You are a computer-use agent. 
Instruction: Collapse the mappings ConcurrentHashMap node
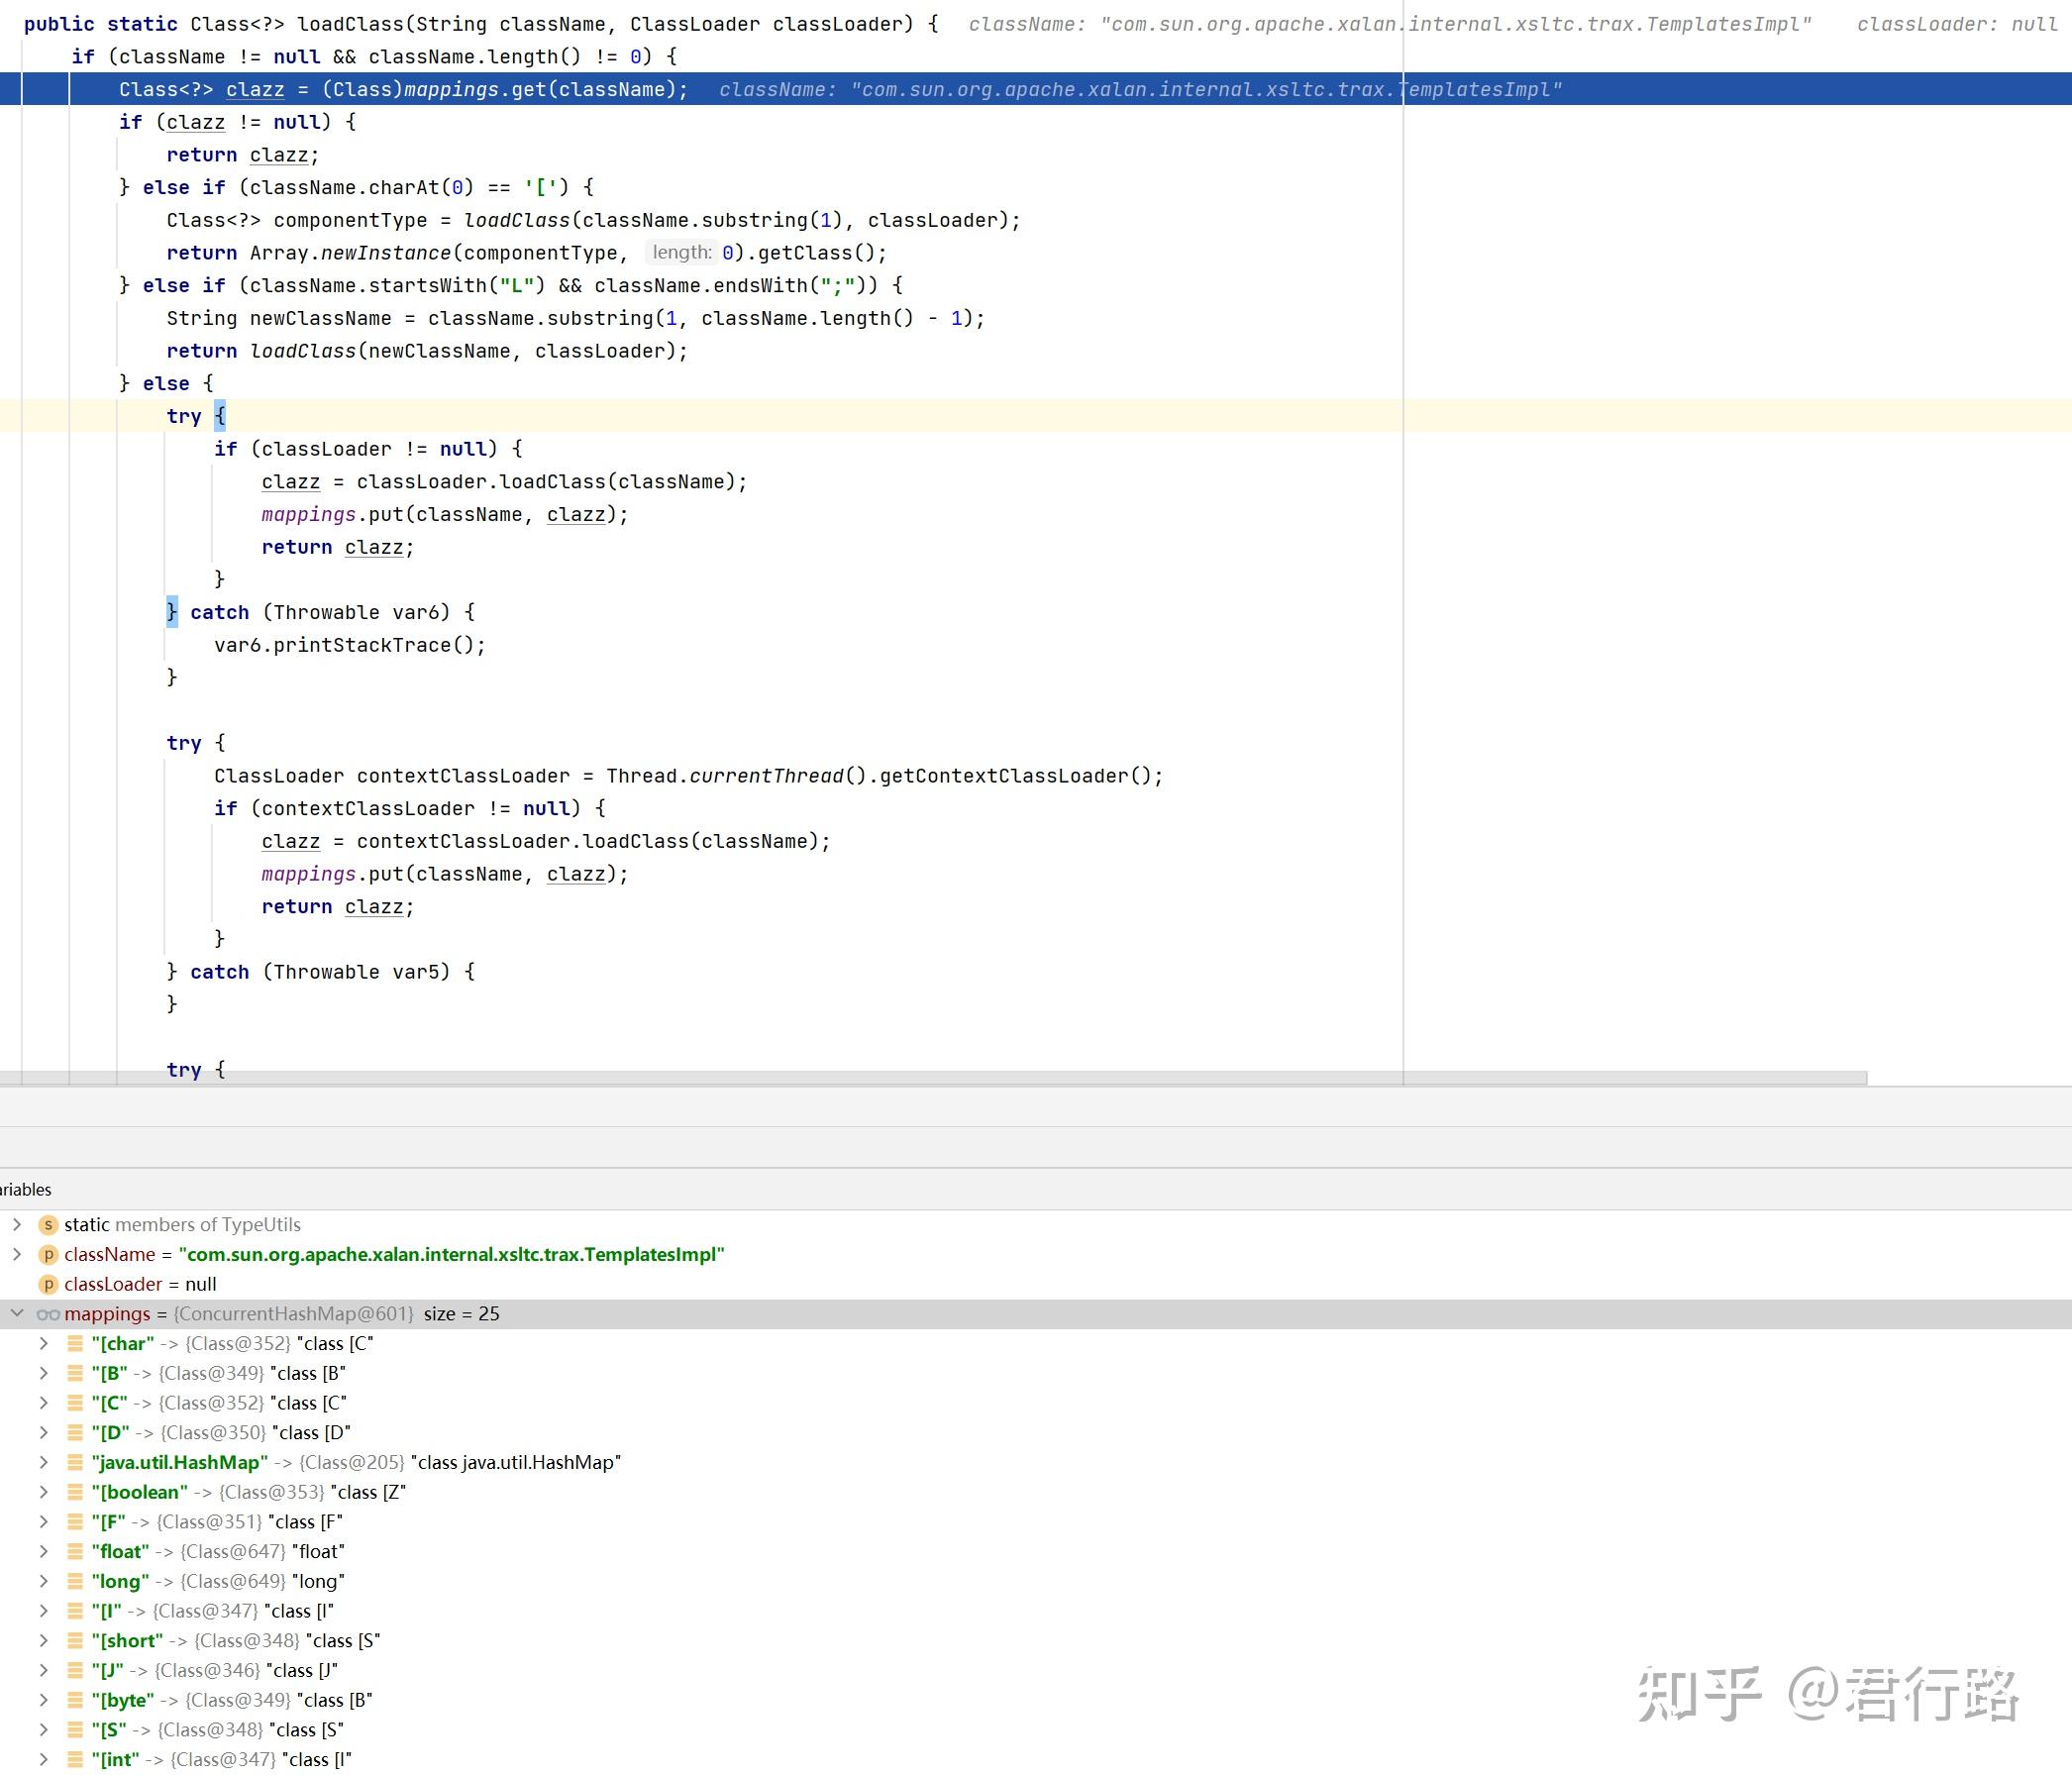coord(16,1313)
